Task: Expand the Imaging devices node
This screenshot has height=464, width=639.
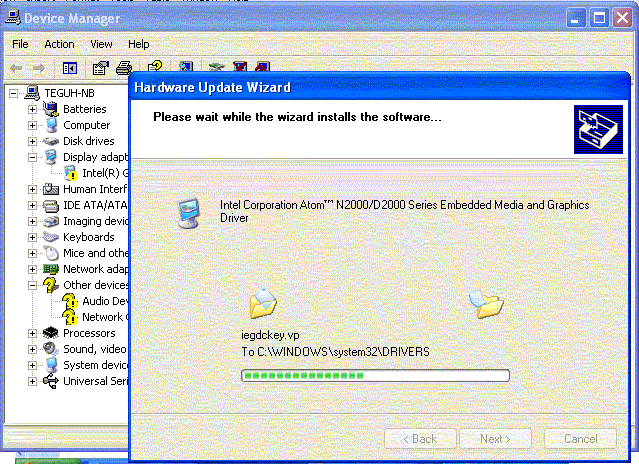Action: (x=33, y=221)
